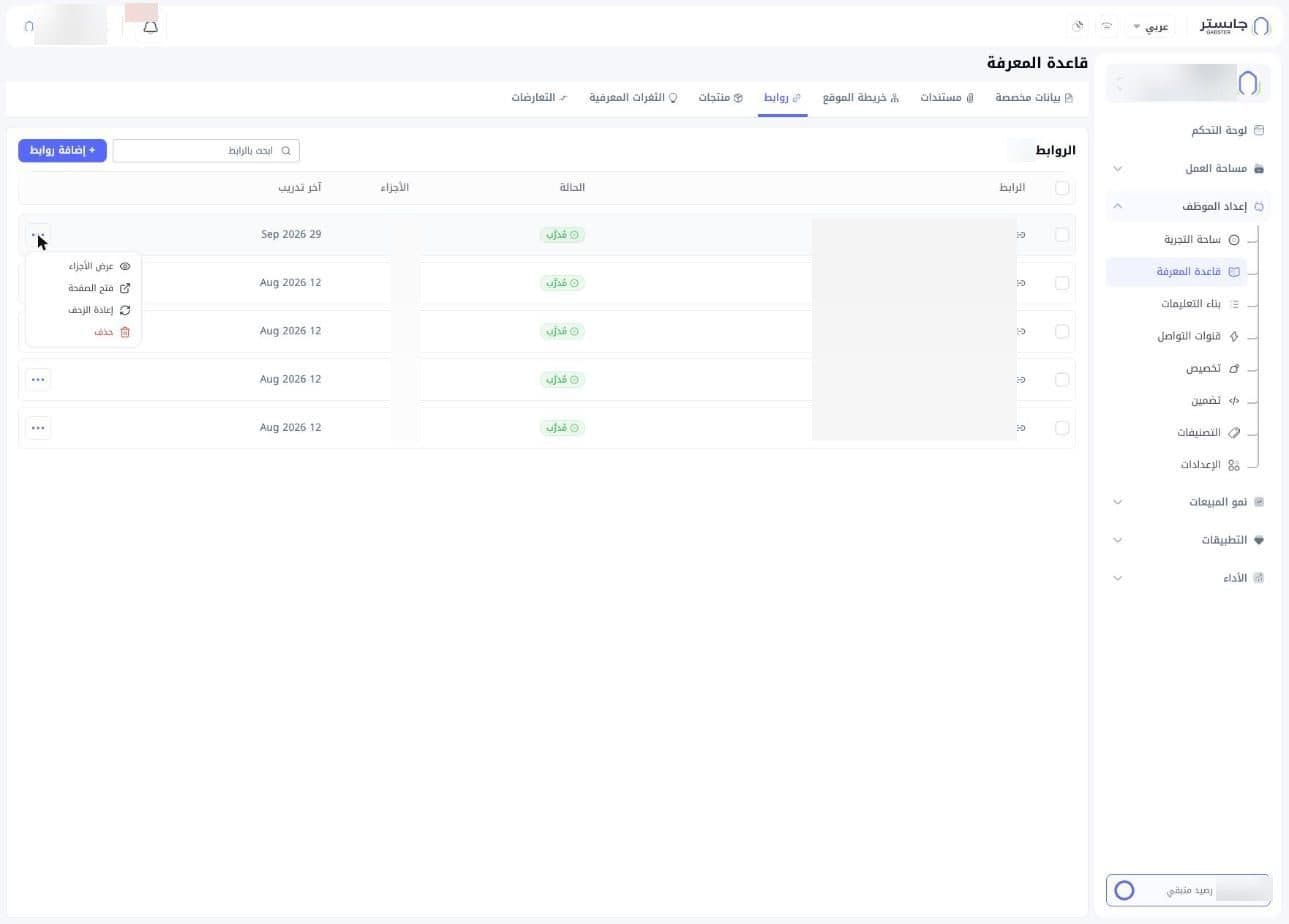The width and height of the screenshot is (1289, 924).
Task: Open التصنيفات tags page
Action: coord(1208,433)
